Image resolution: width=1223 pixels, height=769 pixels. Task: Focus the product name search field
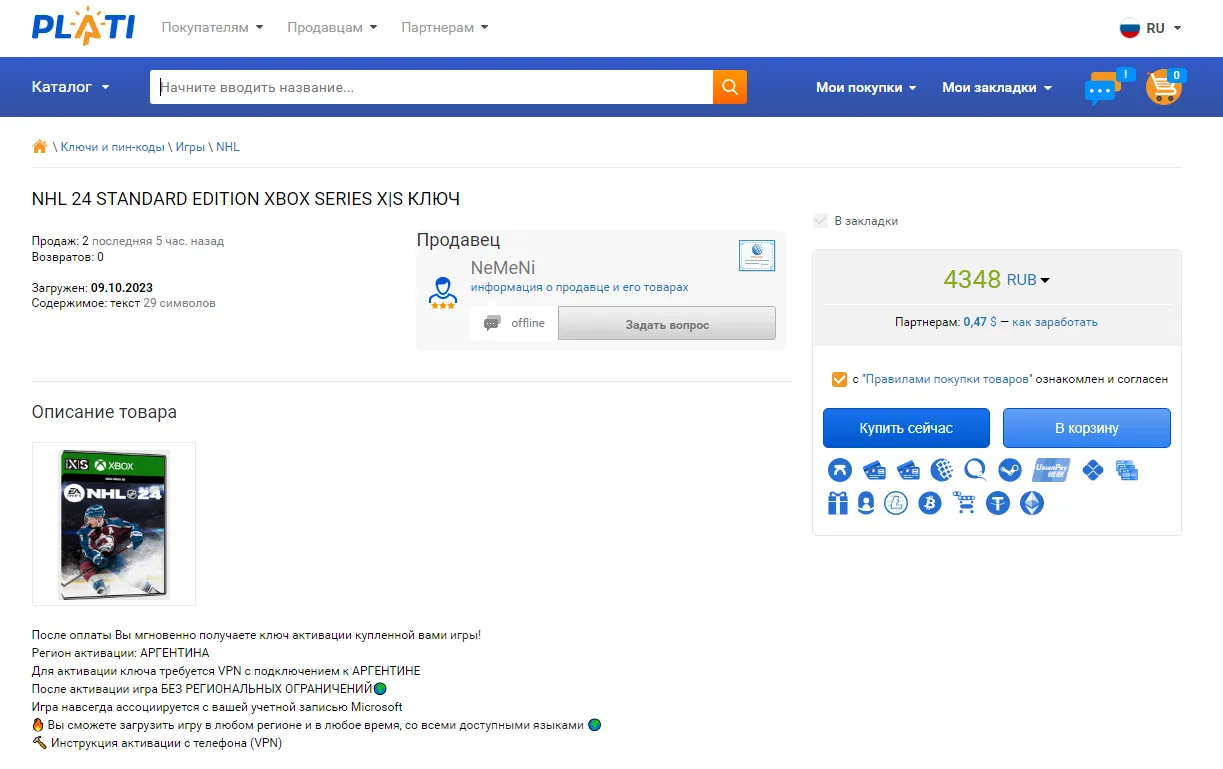431,87
